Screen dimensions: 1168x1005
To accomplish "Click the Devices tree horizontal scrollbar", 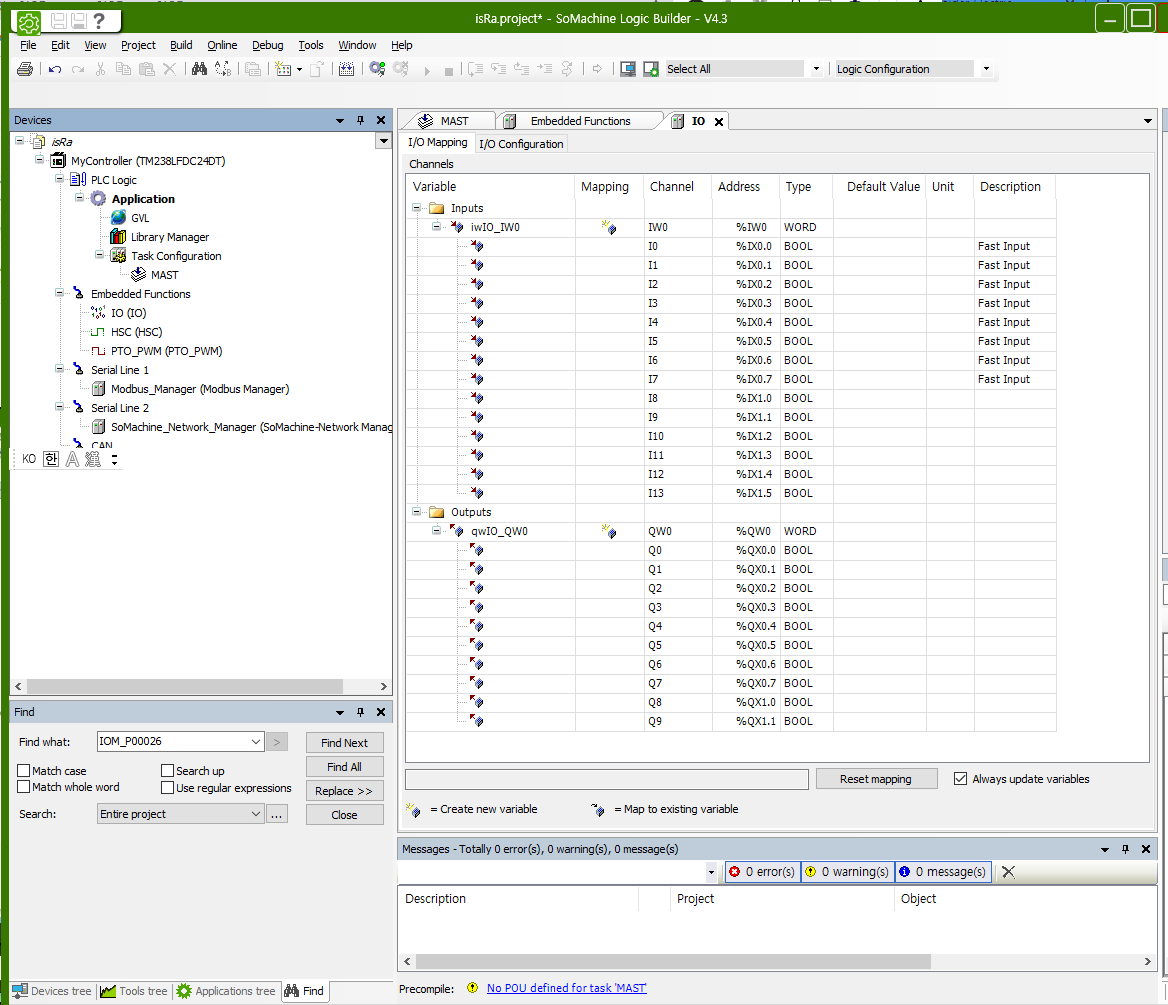I will 185,686.
